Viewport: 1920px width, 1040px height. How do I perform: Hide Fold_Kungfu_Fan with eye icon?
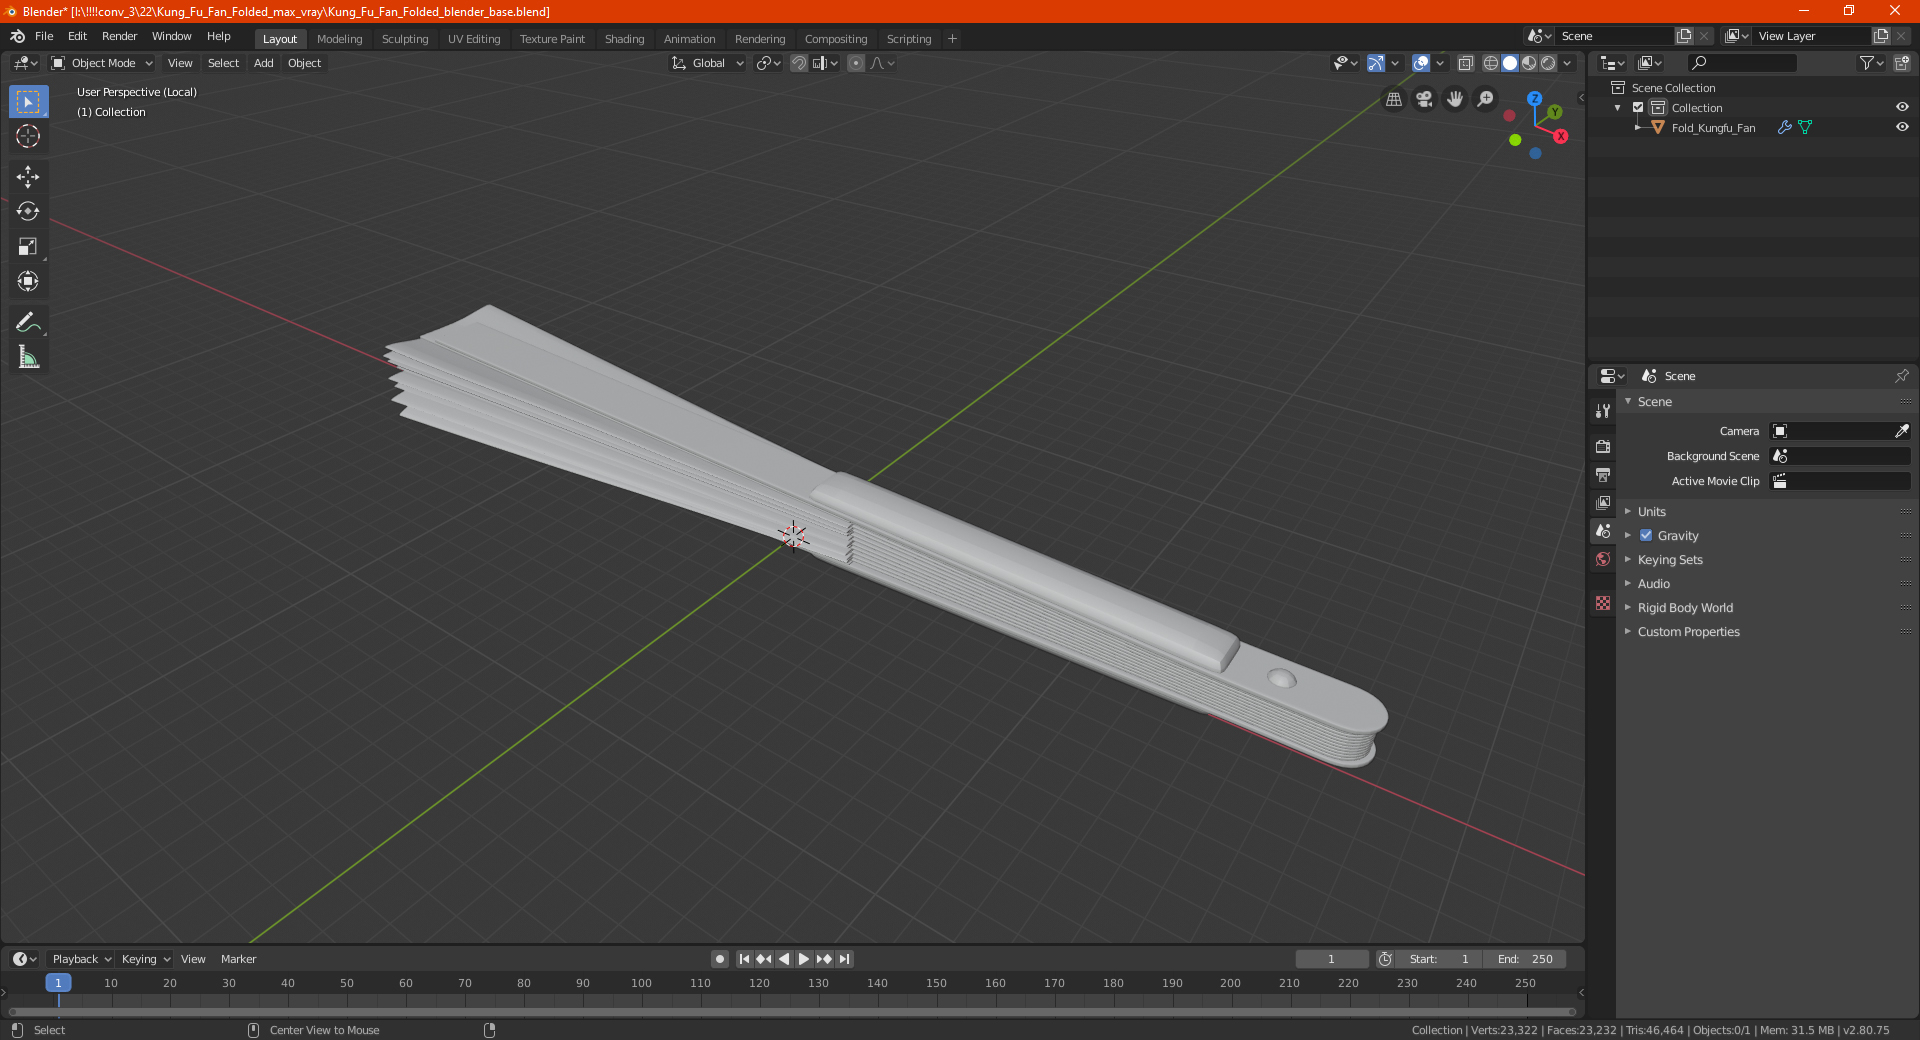[1902, 128]
